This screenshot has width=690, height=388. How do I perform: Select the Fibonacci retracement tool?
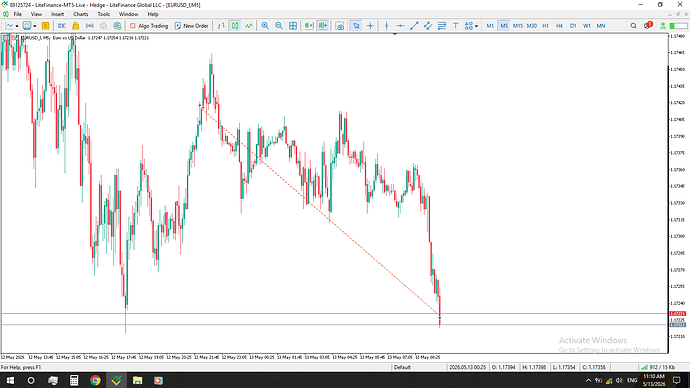(x=442, y=26)
